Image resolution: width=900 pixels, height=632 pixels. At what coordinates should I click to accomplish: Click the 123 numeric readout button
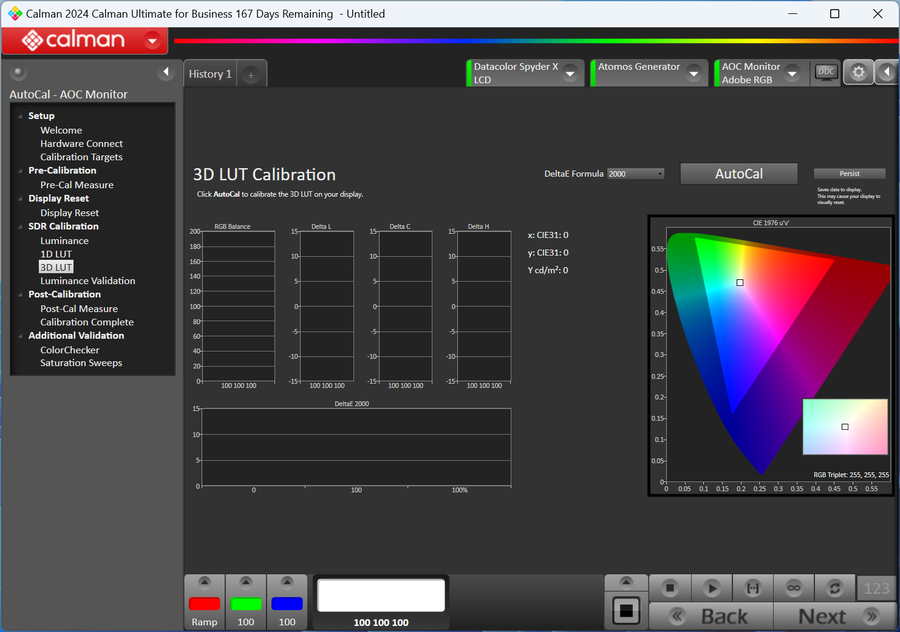click(876, 588)
